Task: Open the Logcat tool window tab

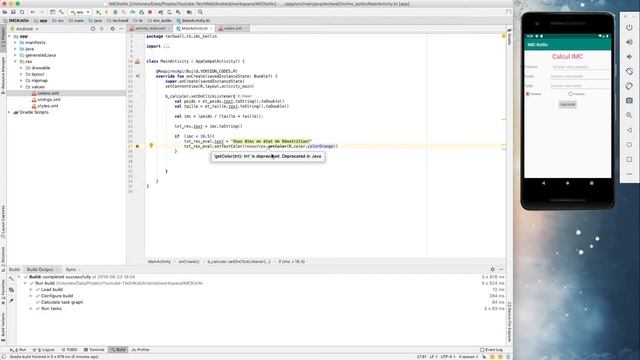Action: point(44,350)
